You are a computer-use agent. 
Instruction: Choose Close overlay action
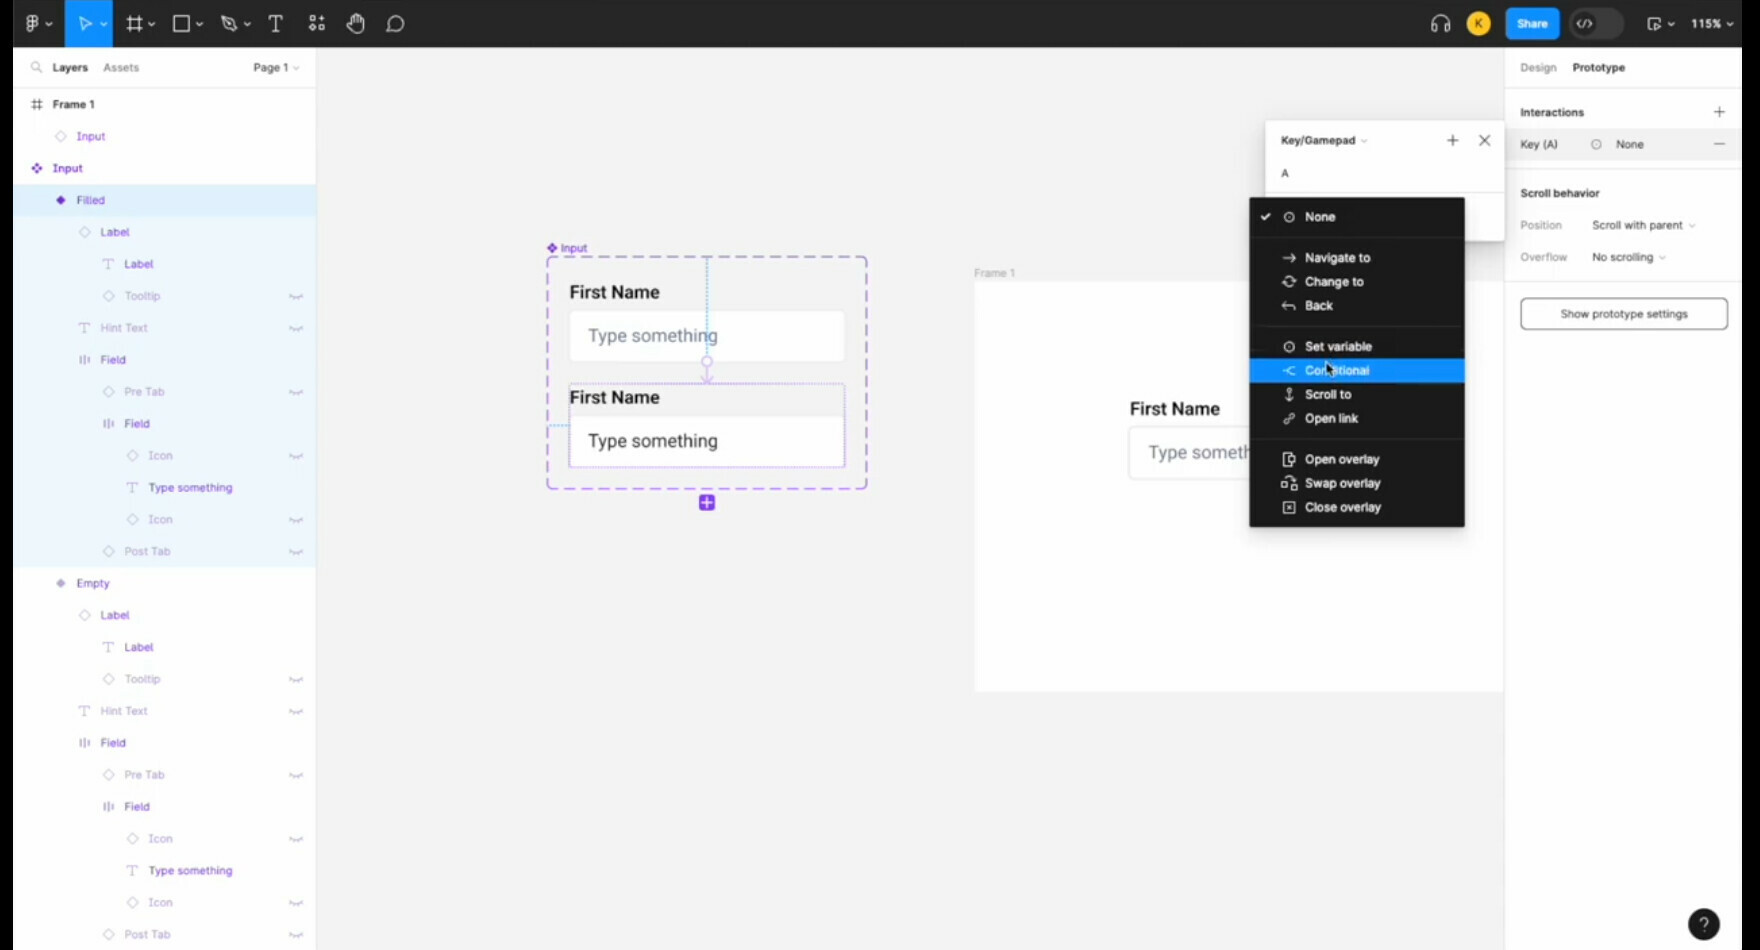click(x=1357, y=508)
